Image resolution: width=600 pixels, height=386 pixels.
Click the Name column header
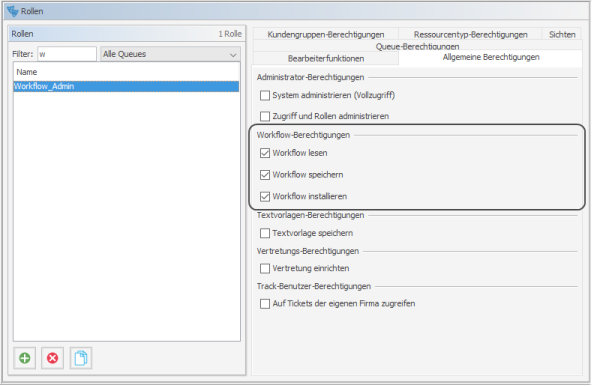pos(126,72)
